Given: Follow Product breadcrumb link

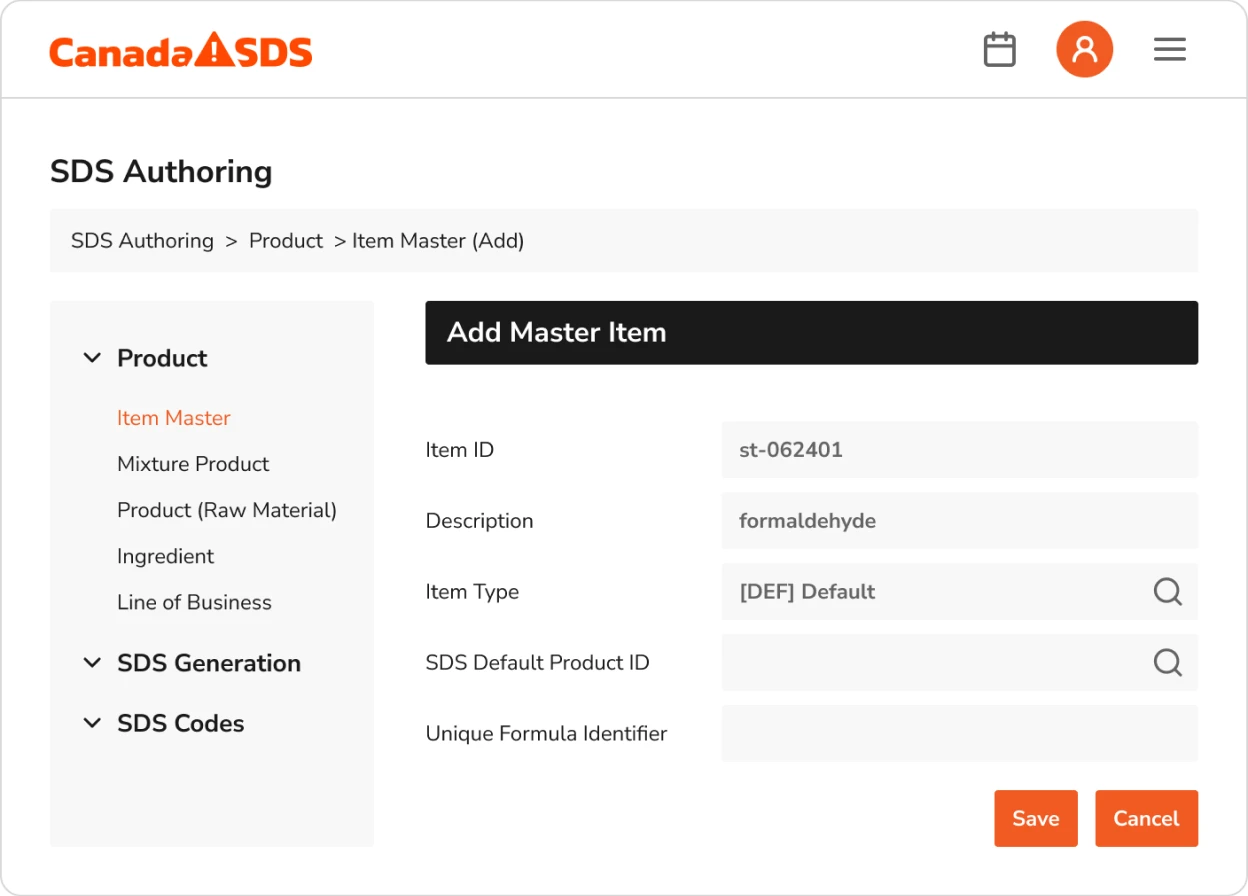Looking at the screenshot, I should pos(286,241).
